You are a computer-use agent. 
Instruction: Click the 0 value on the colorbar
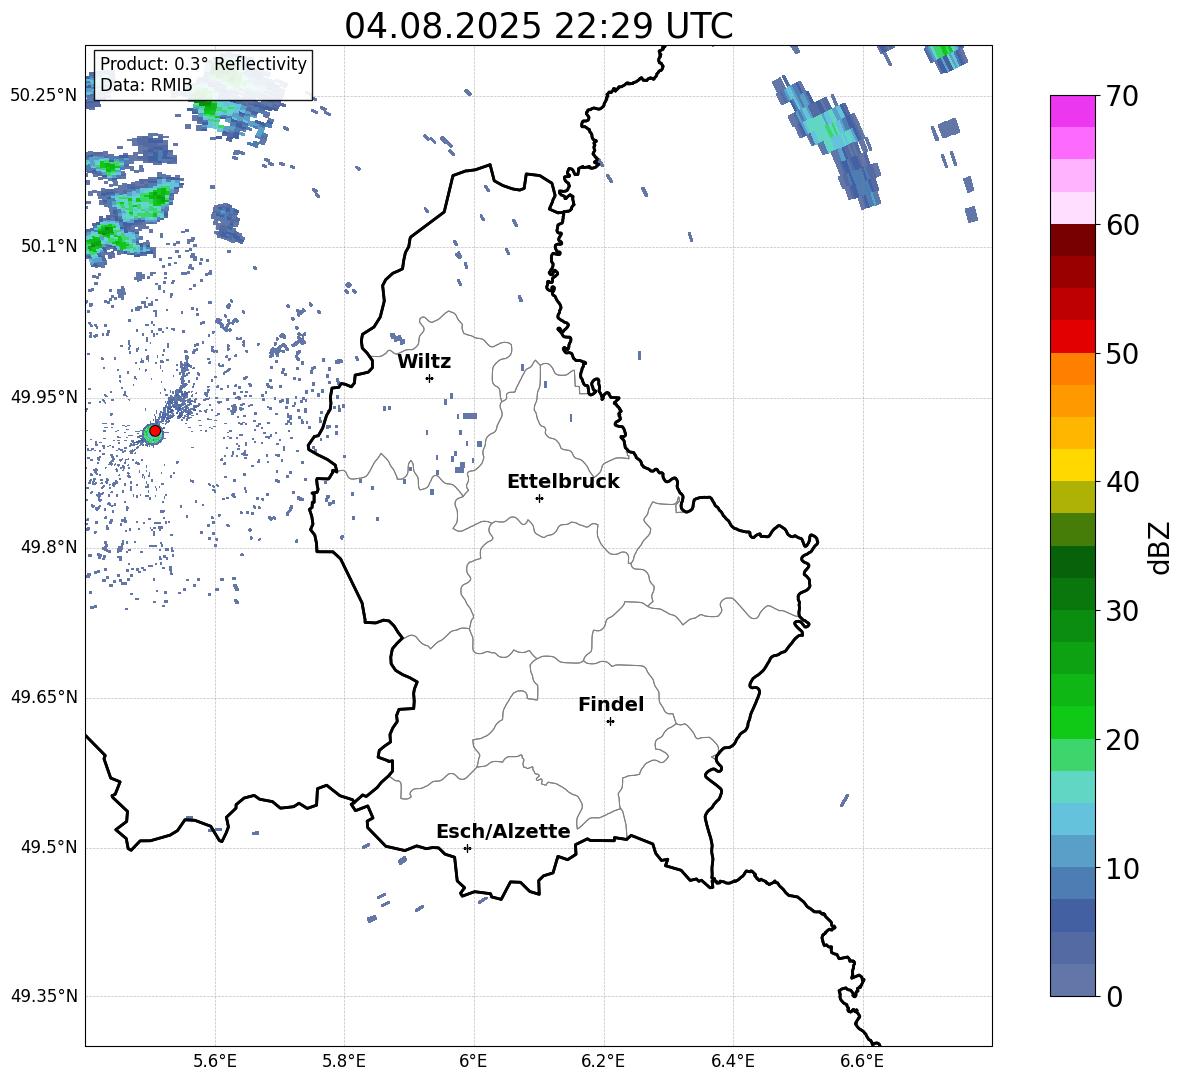tap(1115, 996)
